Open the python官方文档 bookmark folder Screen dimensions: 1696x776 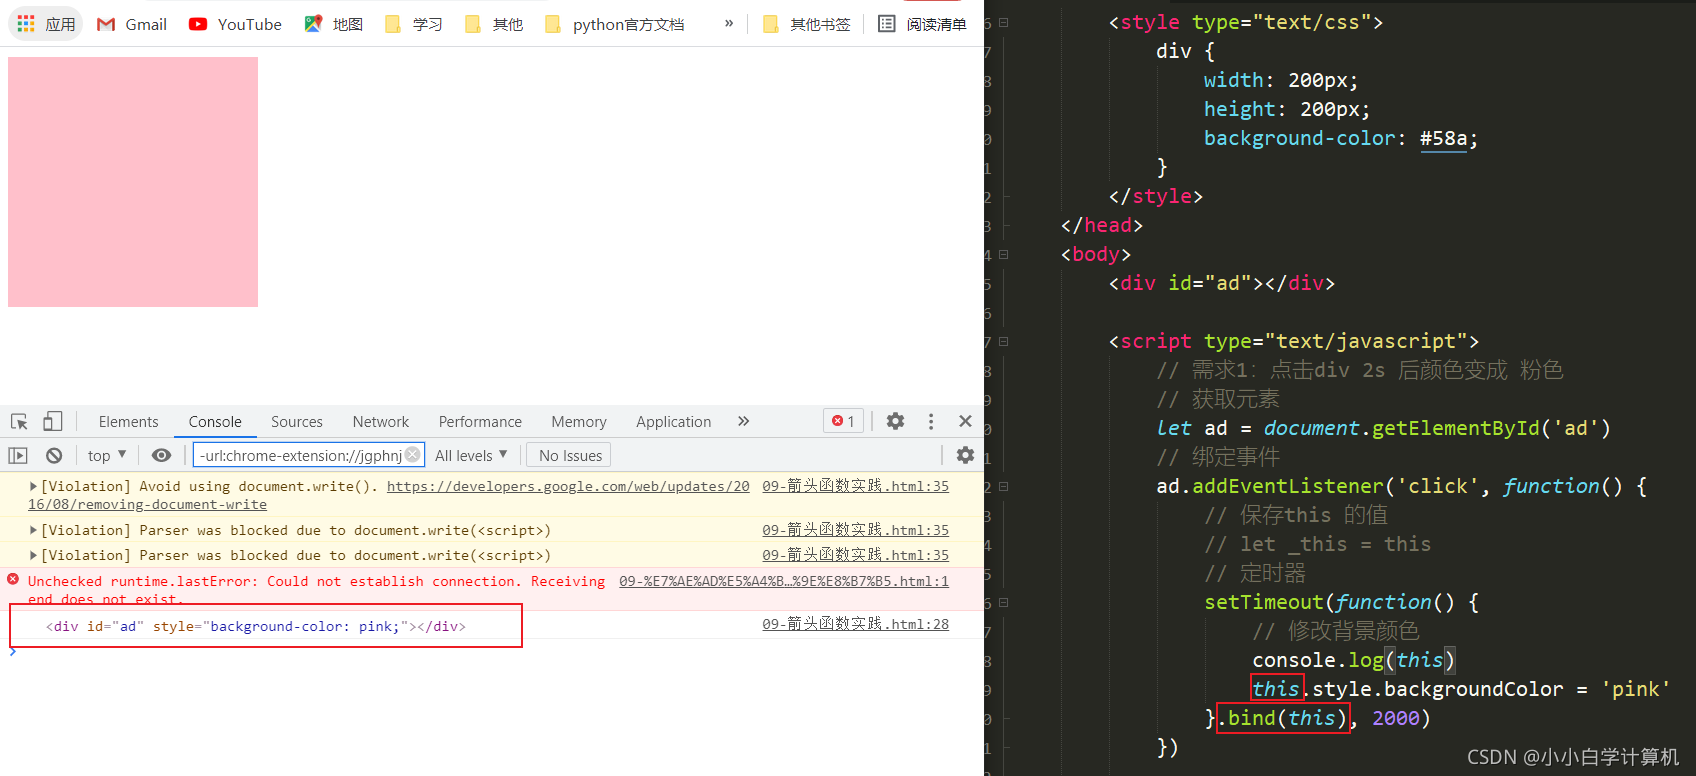pos(615,24)
